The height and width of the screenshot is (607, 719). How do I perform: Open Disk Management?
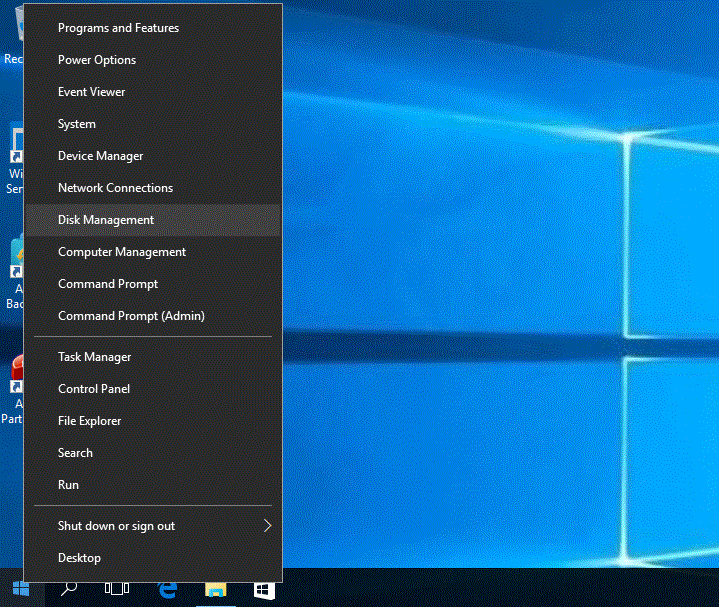pos(106,220)
